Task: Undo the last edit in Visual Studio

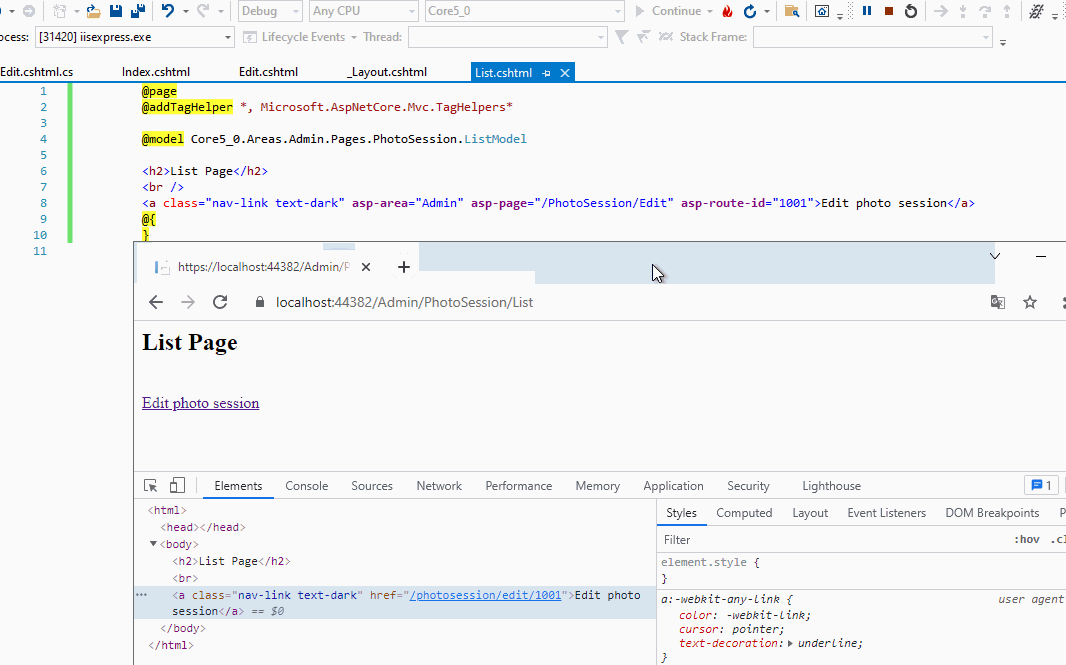Action: [167, 11]
